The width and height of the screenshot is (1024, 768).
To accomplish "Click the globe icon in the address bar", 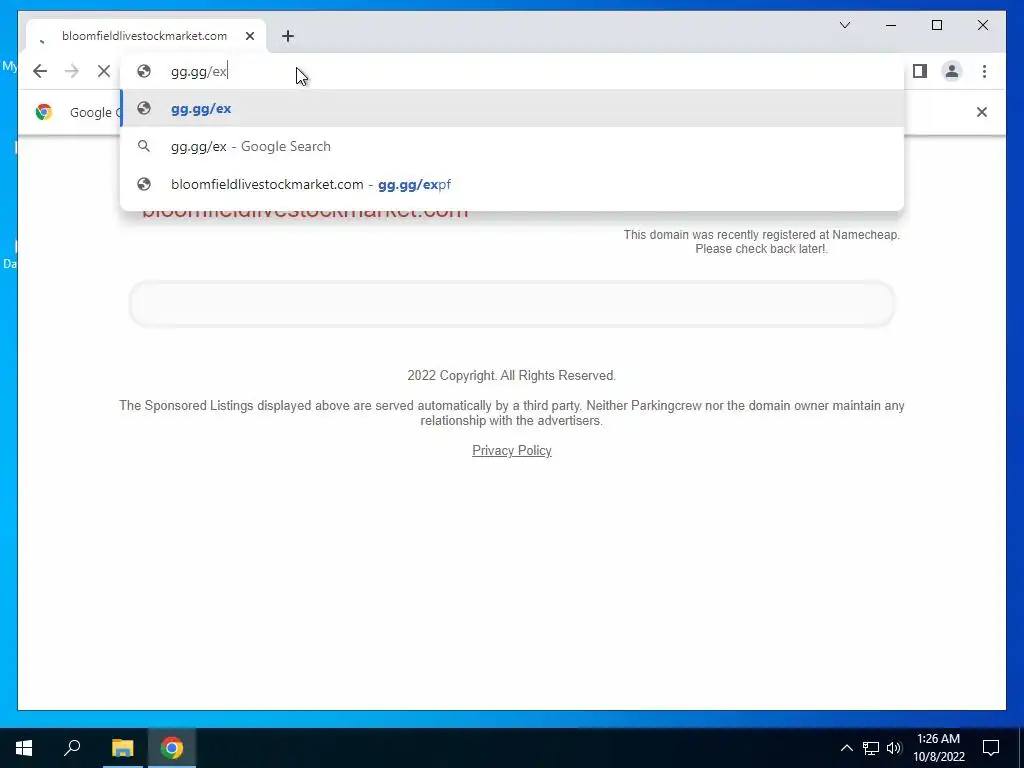I will tap(144, 71).
